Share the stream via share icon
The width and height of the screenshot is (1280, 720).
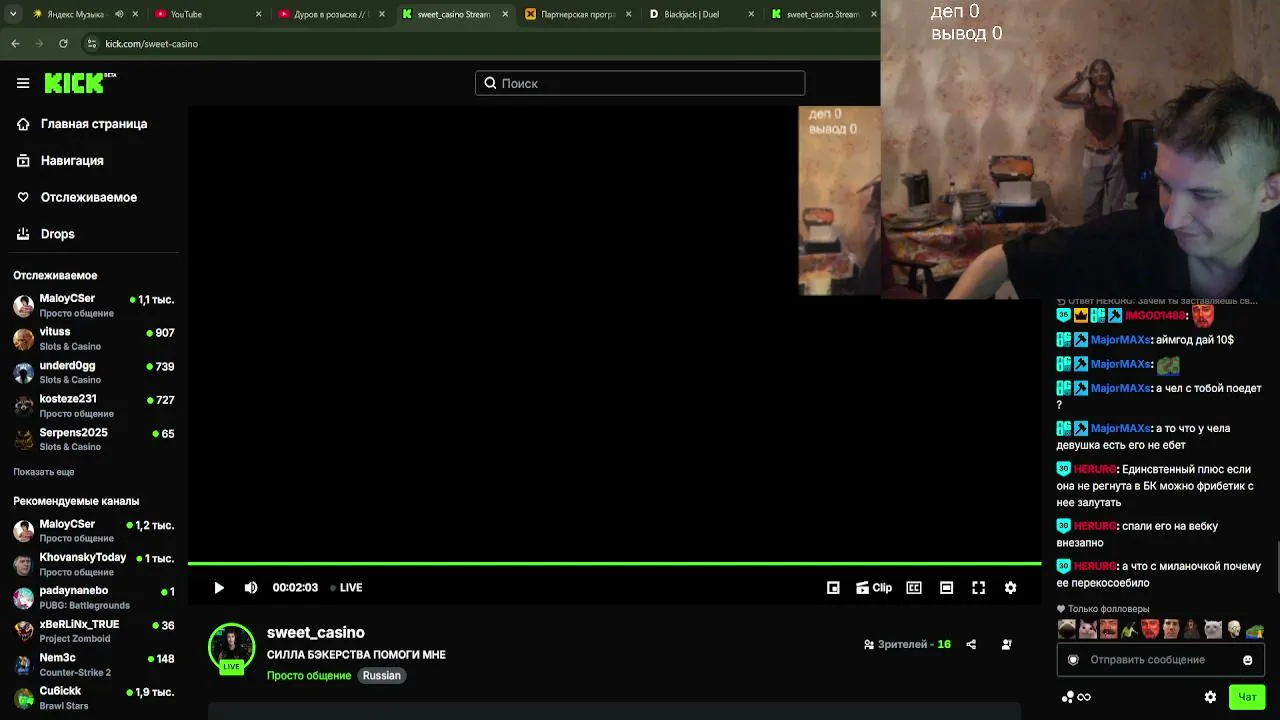tap(971, 645)
